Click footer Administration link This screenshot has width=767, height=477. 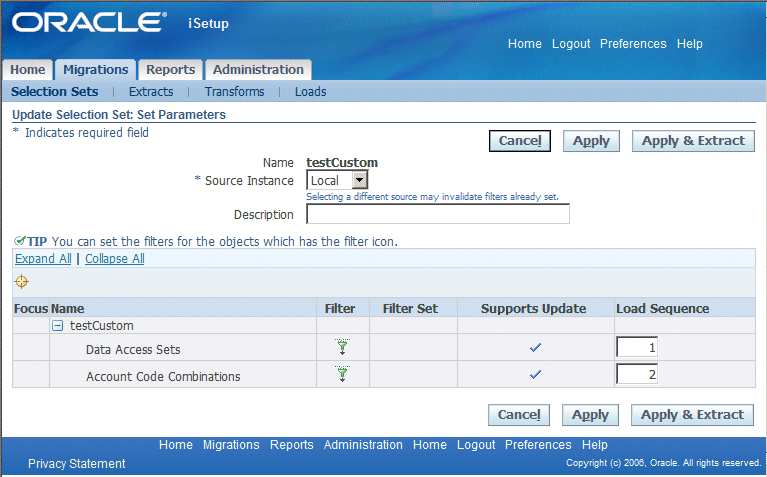point(363,445)
